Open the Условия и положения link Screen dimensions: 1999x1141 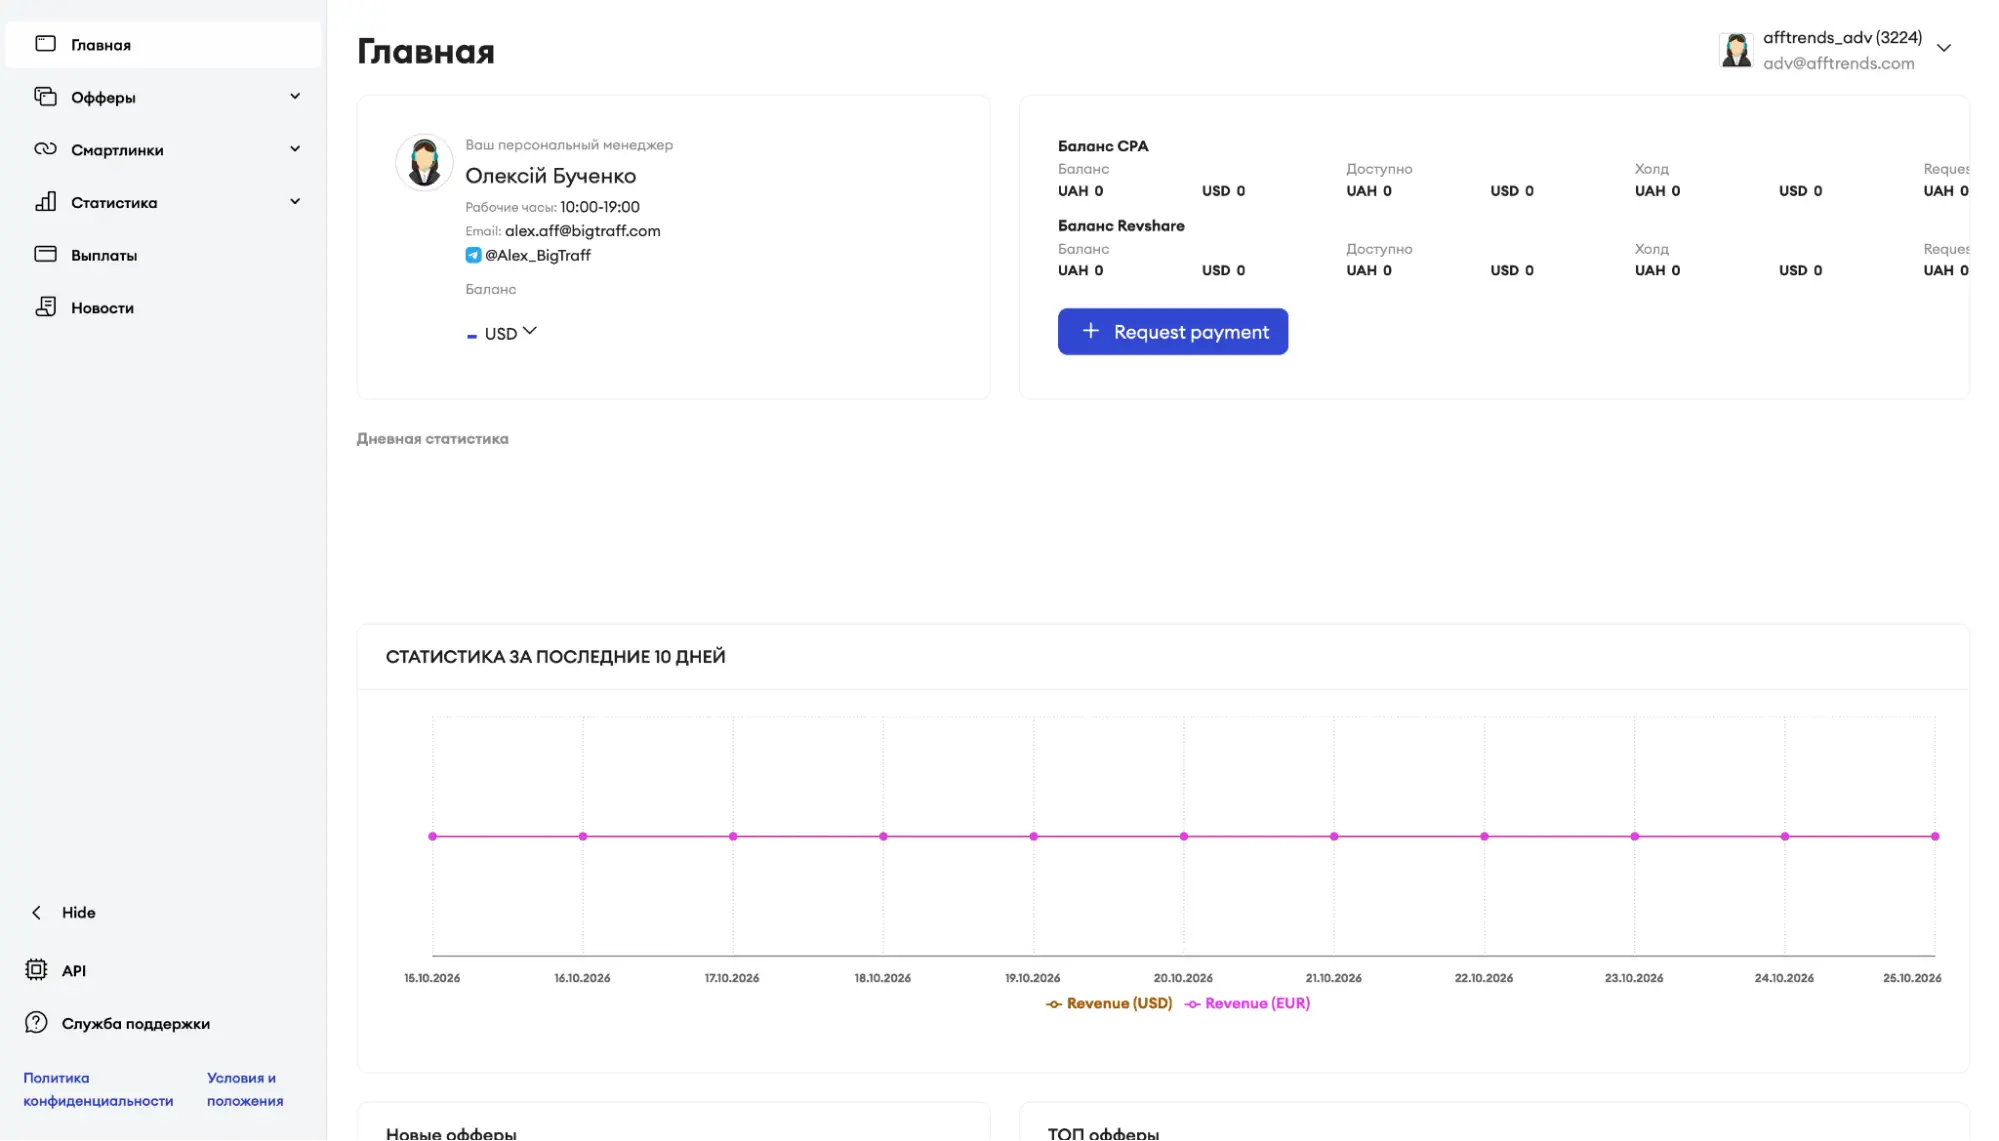(x=245, y=1090)
